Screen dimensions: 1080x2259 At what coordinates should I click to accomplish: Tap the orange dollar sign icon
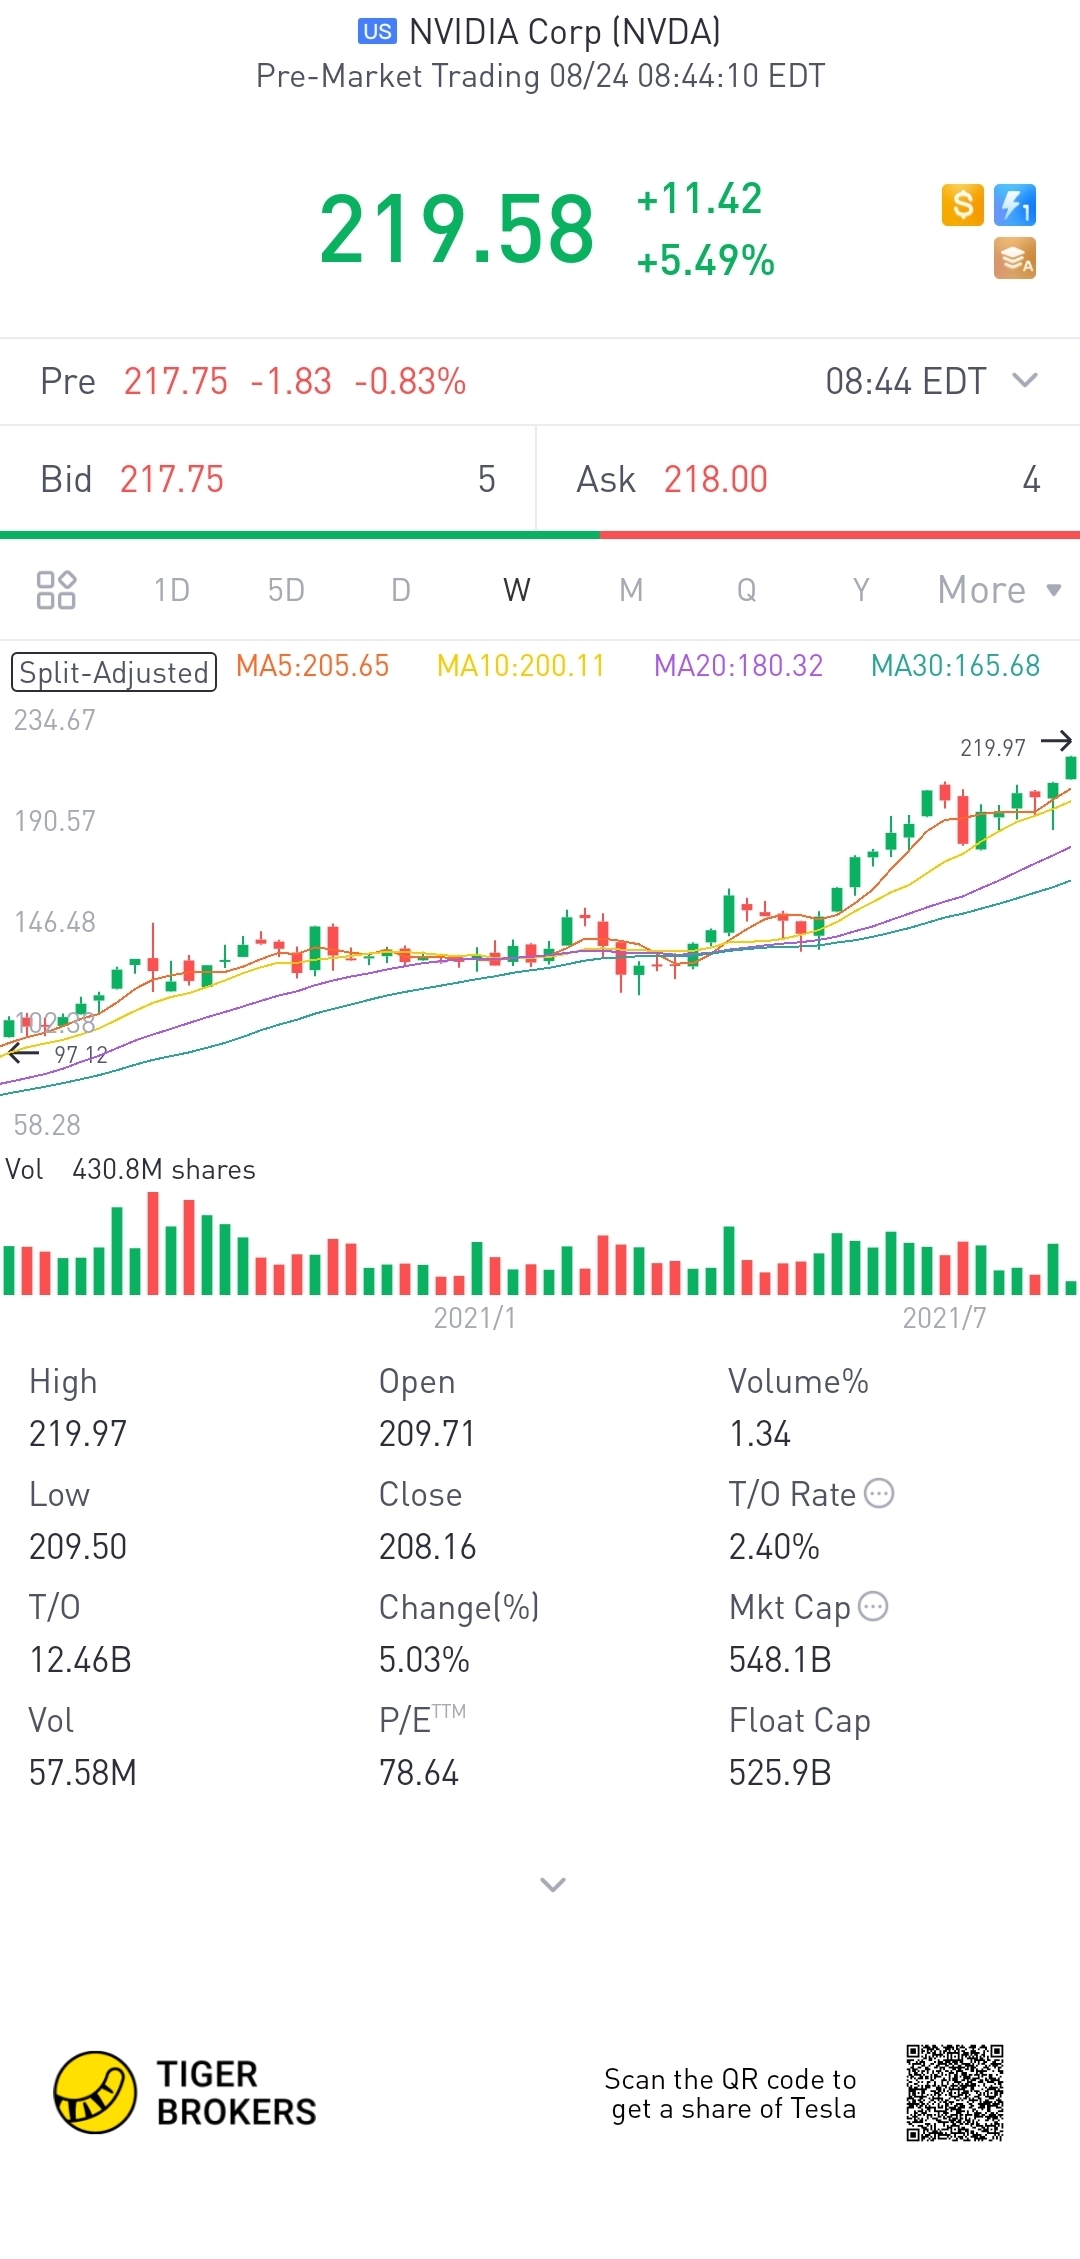pyautogui.click(x=963, y=206)
